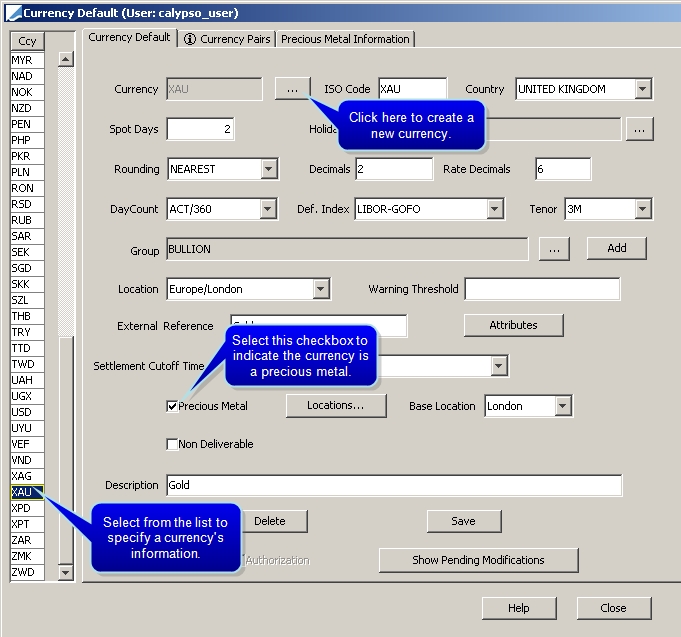Click the Spot Days input field
681x637 pixels.
point(201,129)
